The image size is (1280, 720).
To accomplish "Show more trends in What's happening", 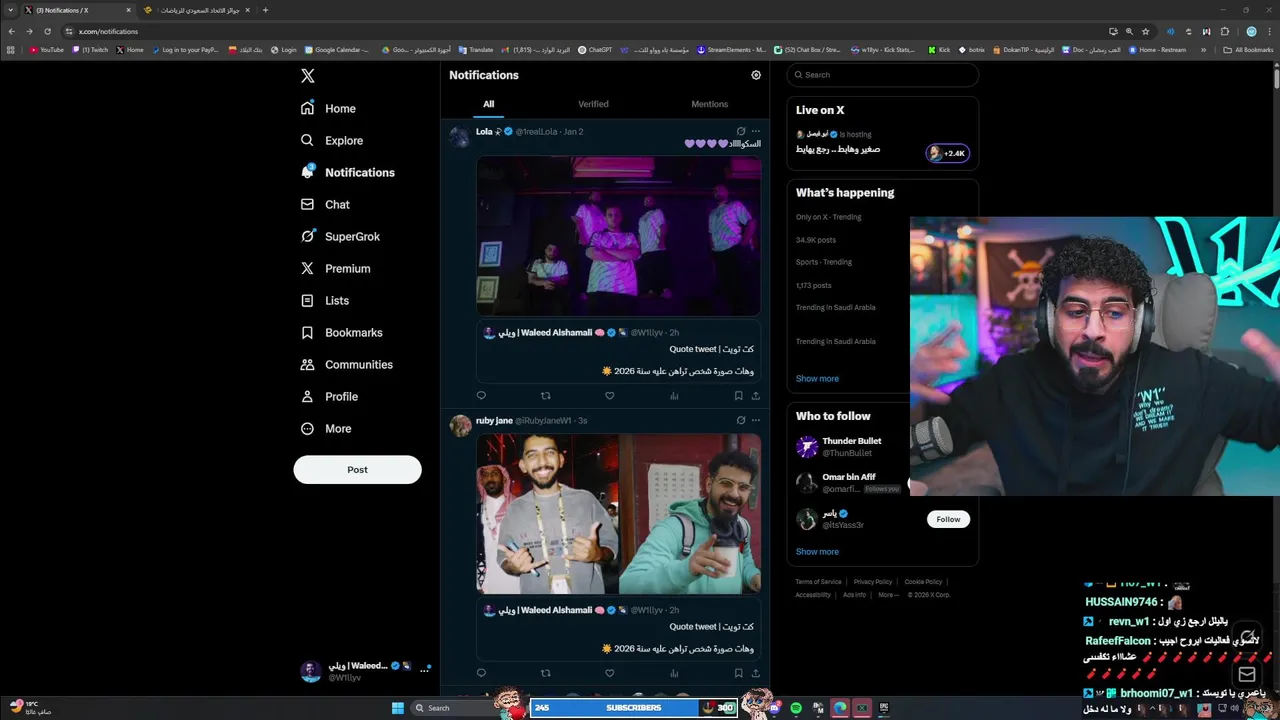I will pos(817,379).
